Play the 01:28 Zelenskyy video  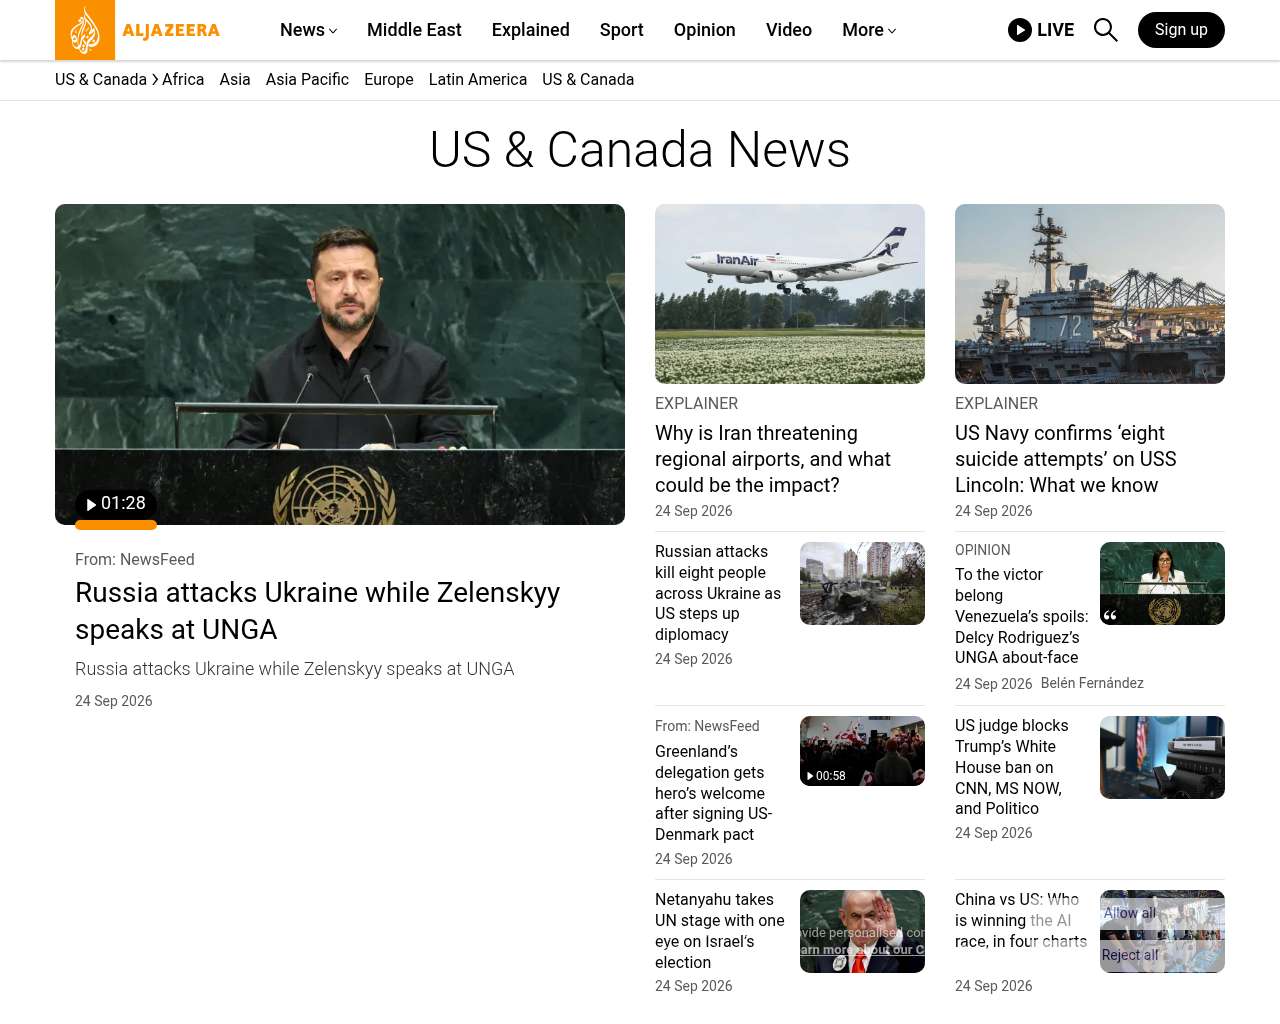(116, 504)
